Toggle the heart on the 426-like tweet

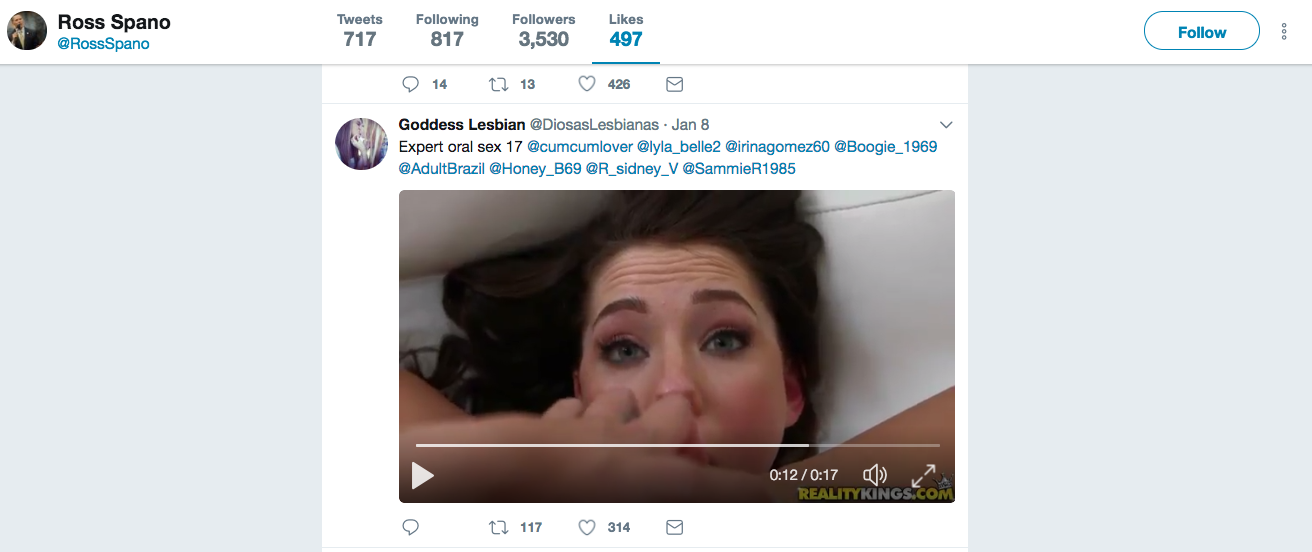[587, 84]
